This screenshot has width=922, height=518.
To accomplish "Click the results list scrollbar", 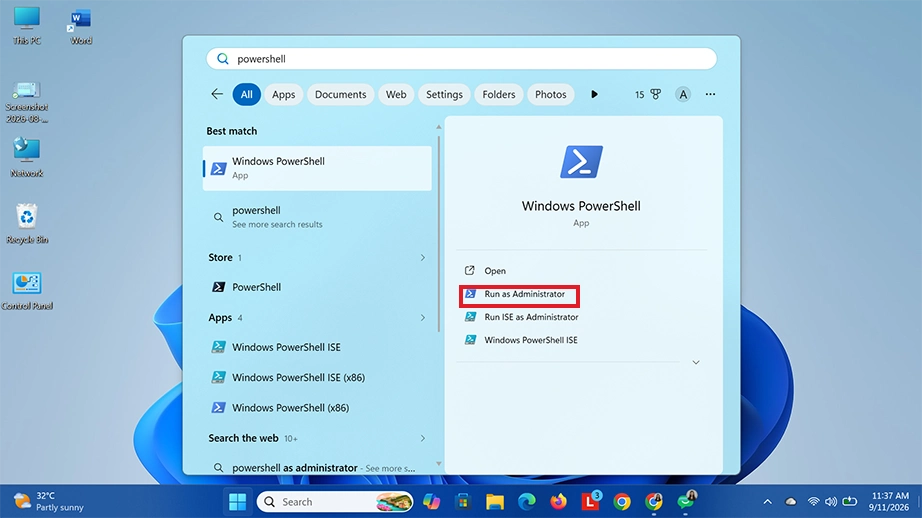I will (439, 233).
